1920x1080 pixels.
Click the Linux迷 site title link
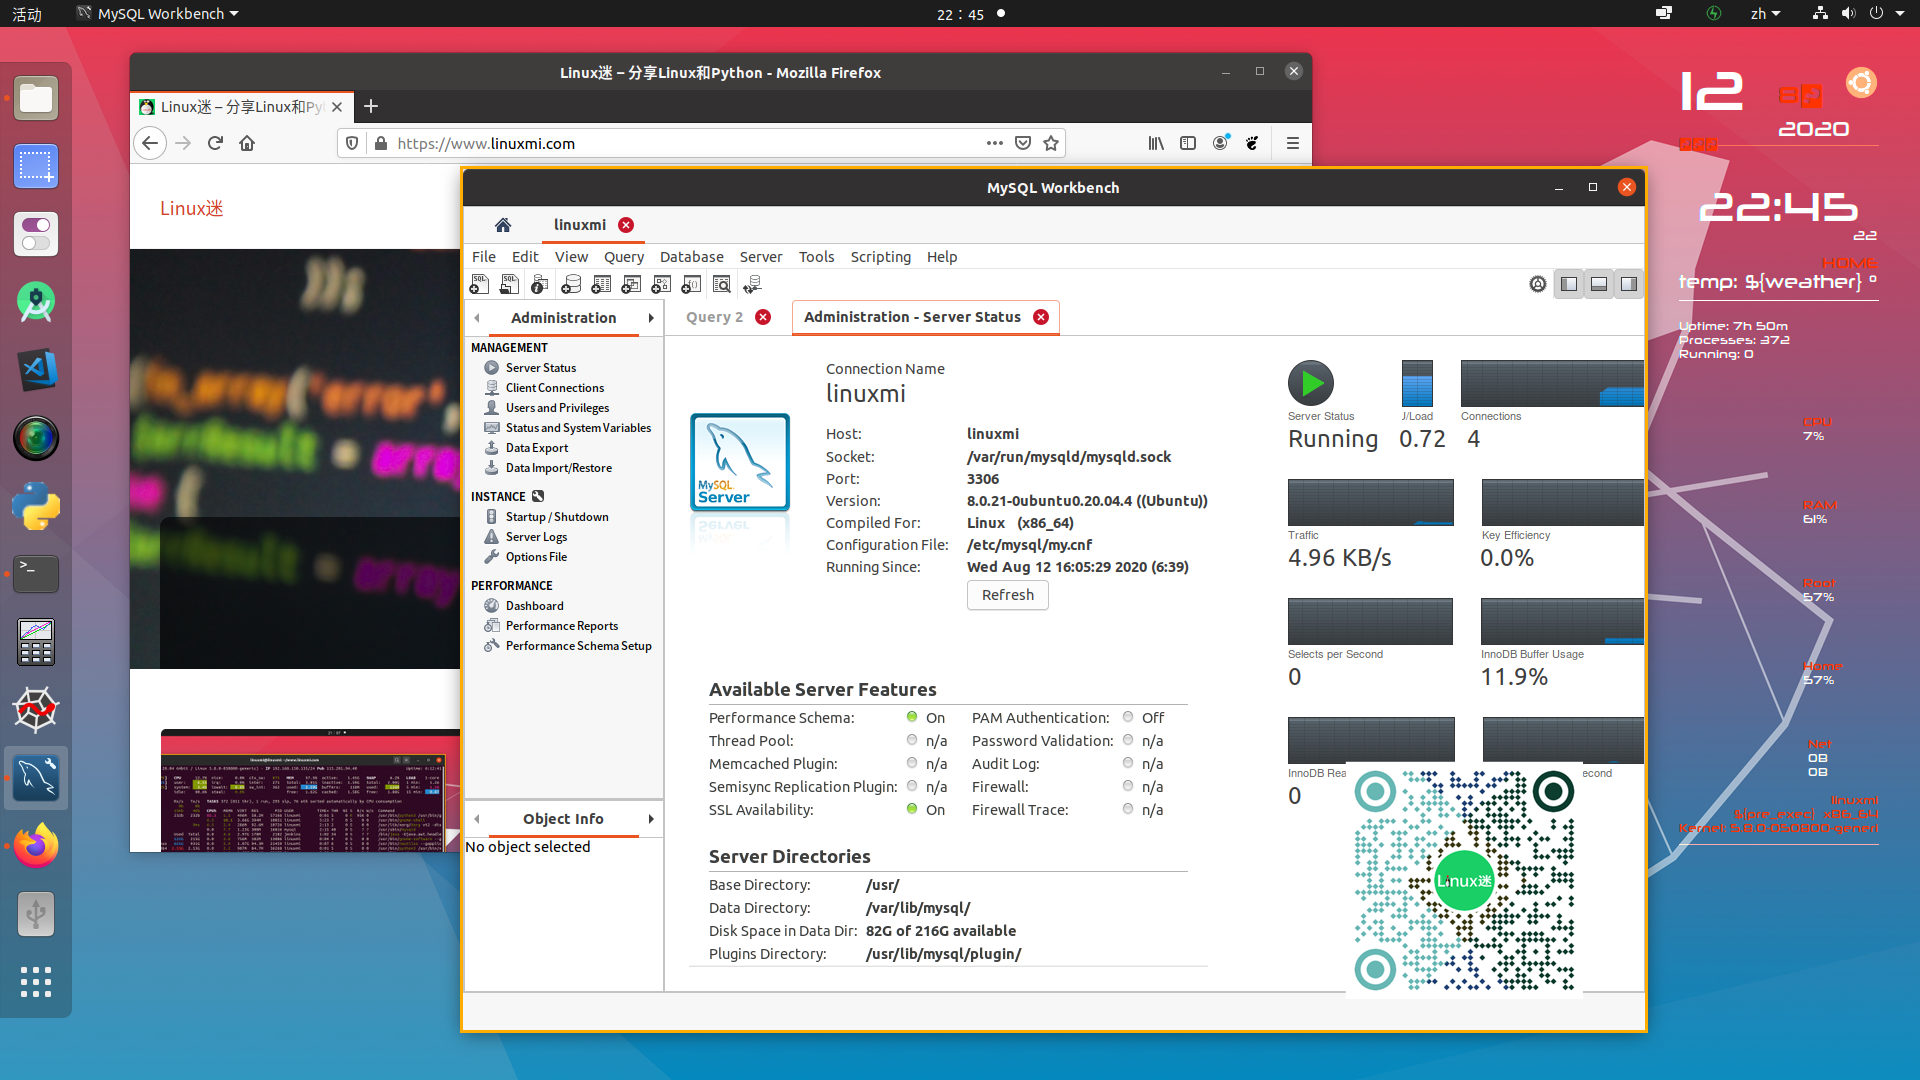click(x=192, y=208)
